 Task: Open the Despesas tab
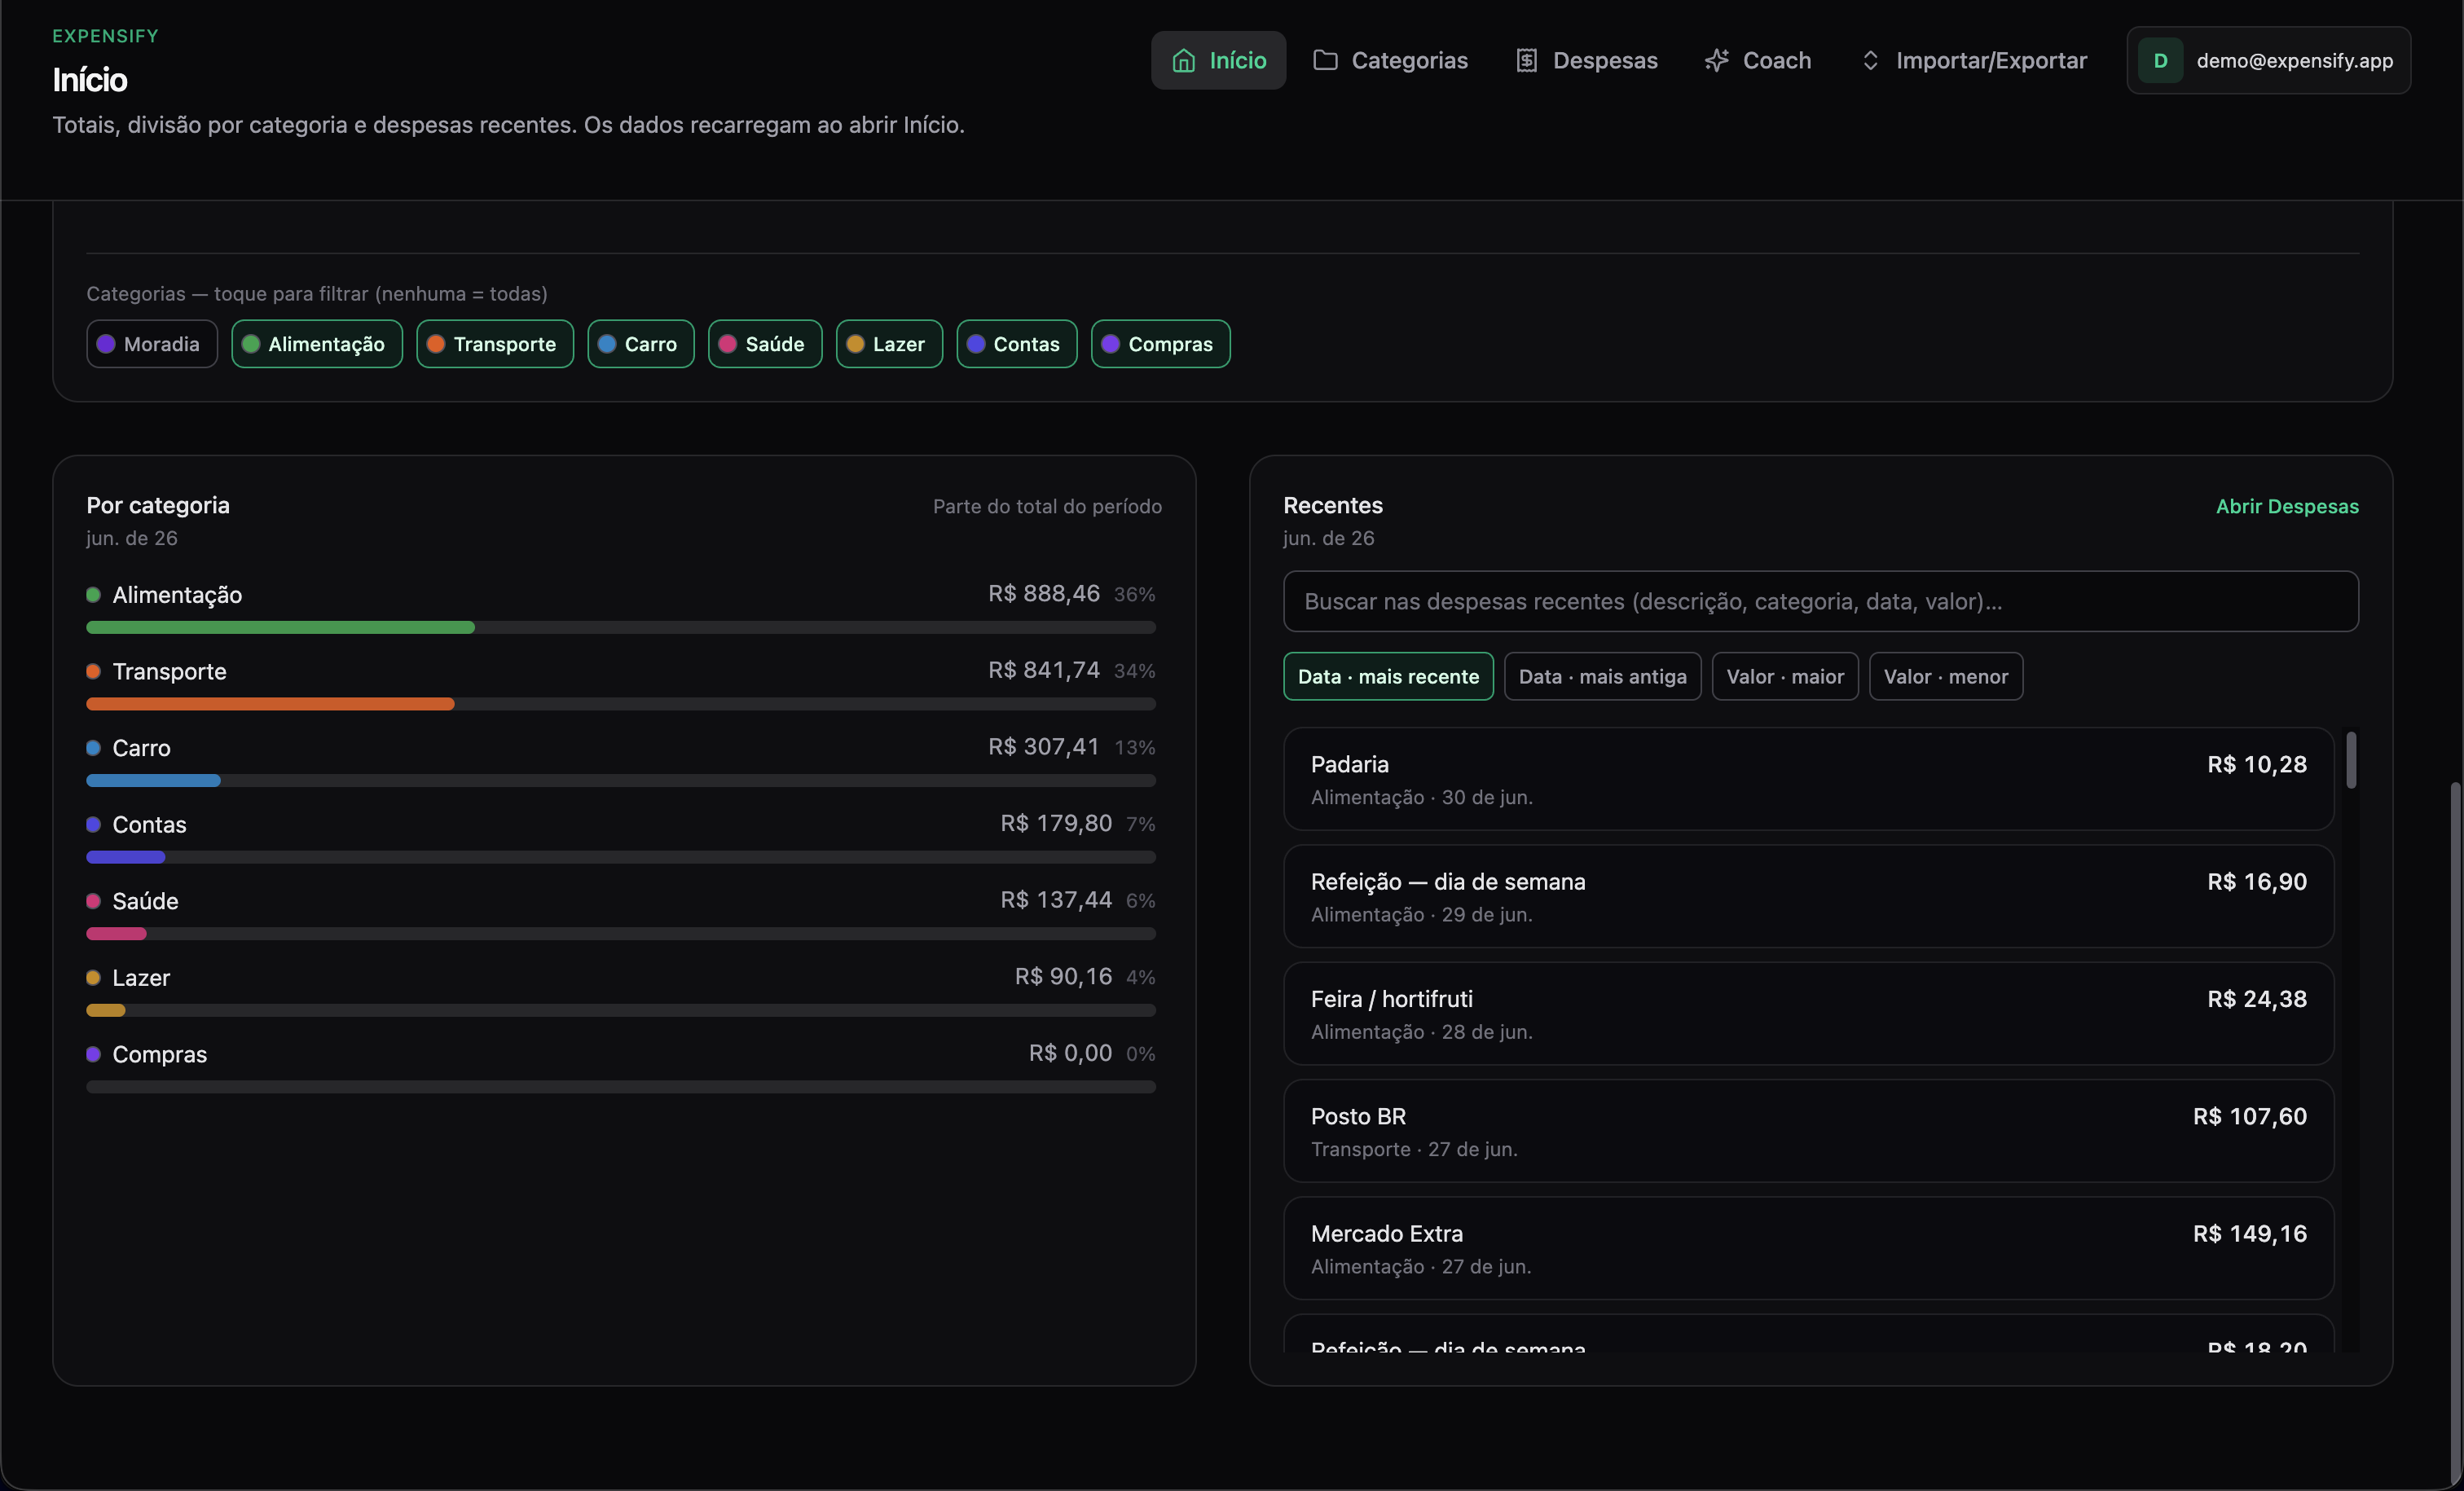click(1586, 60)
